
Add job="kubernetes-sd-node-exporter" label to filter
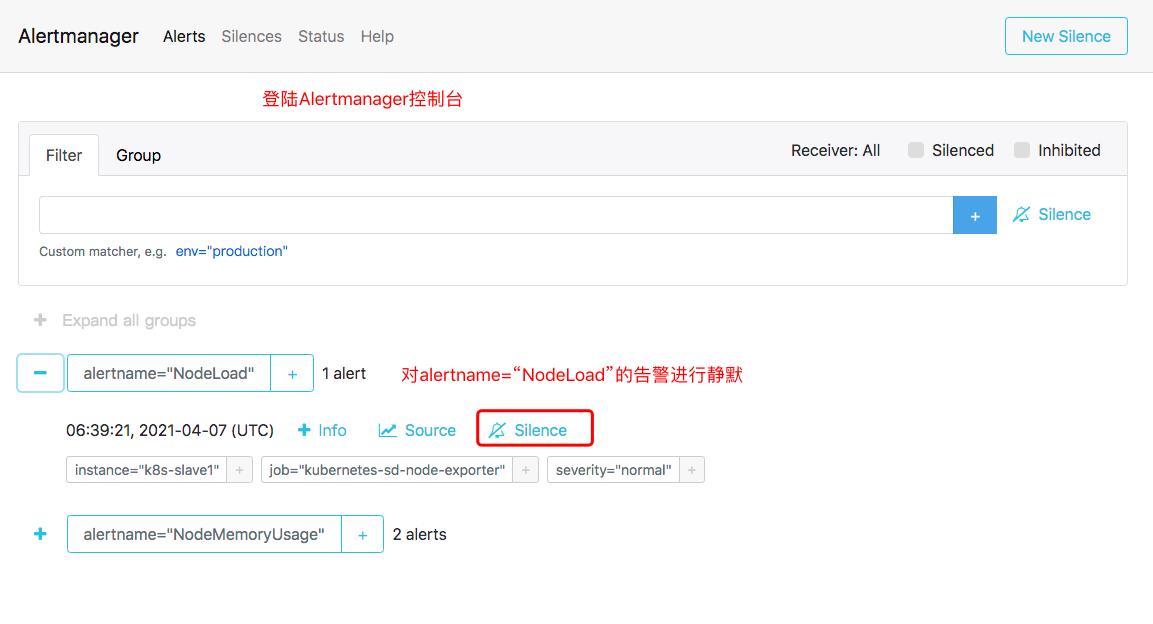(x=525, y=469)
